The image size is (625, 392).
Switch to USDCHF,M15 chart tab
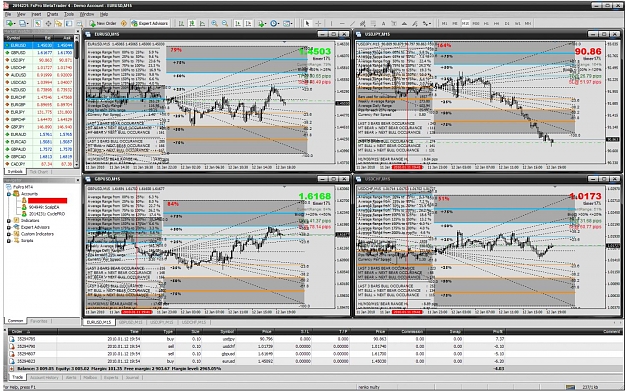[194, 322]
